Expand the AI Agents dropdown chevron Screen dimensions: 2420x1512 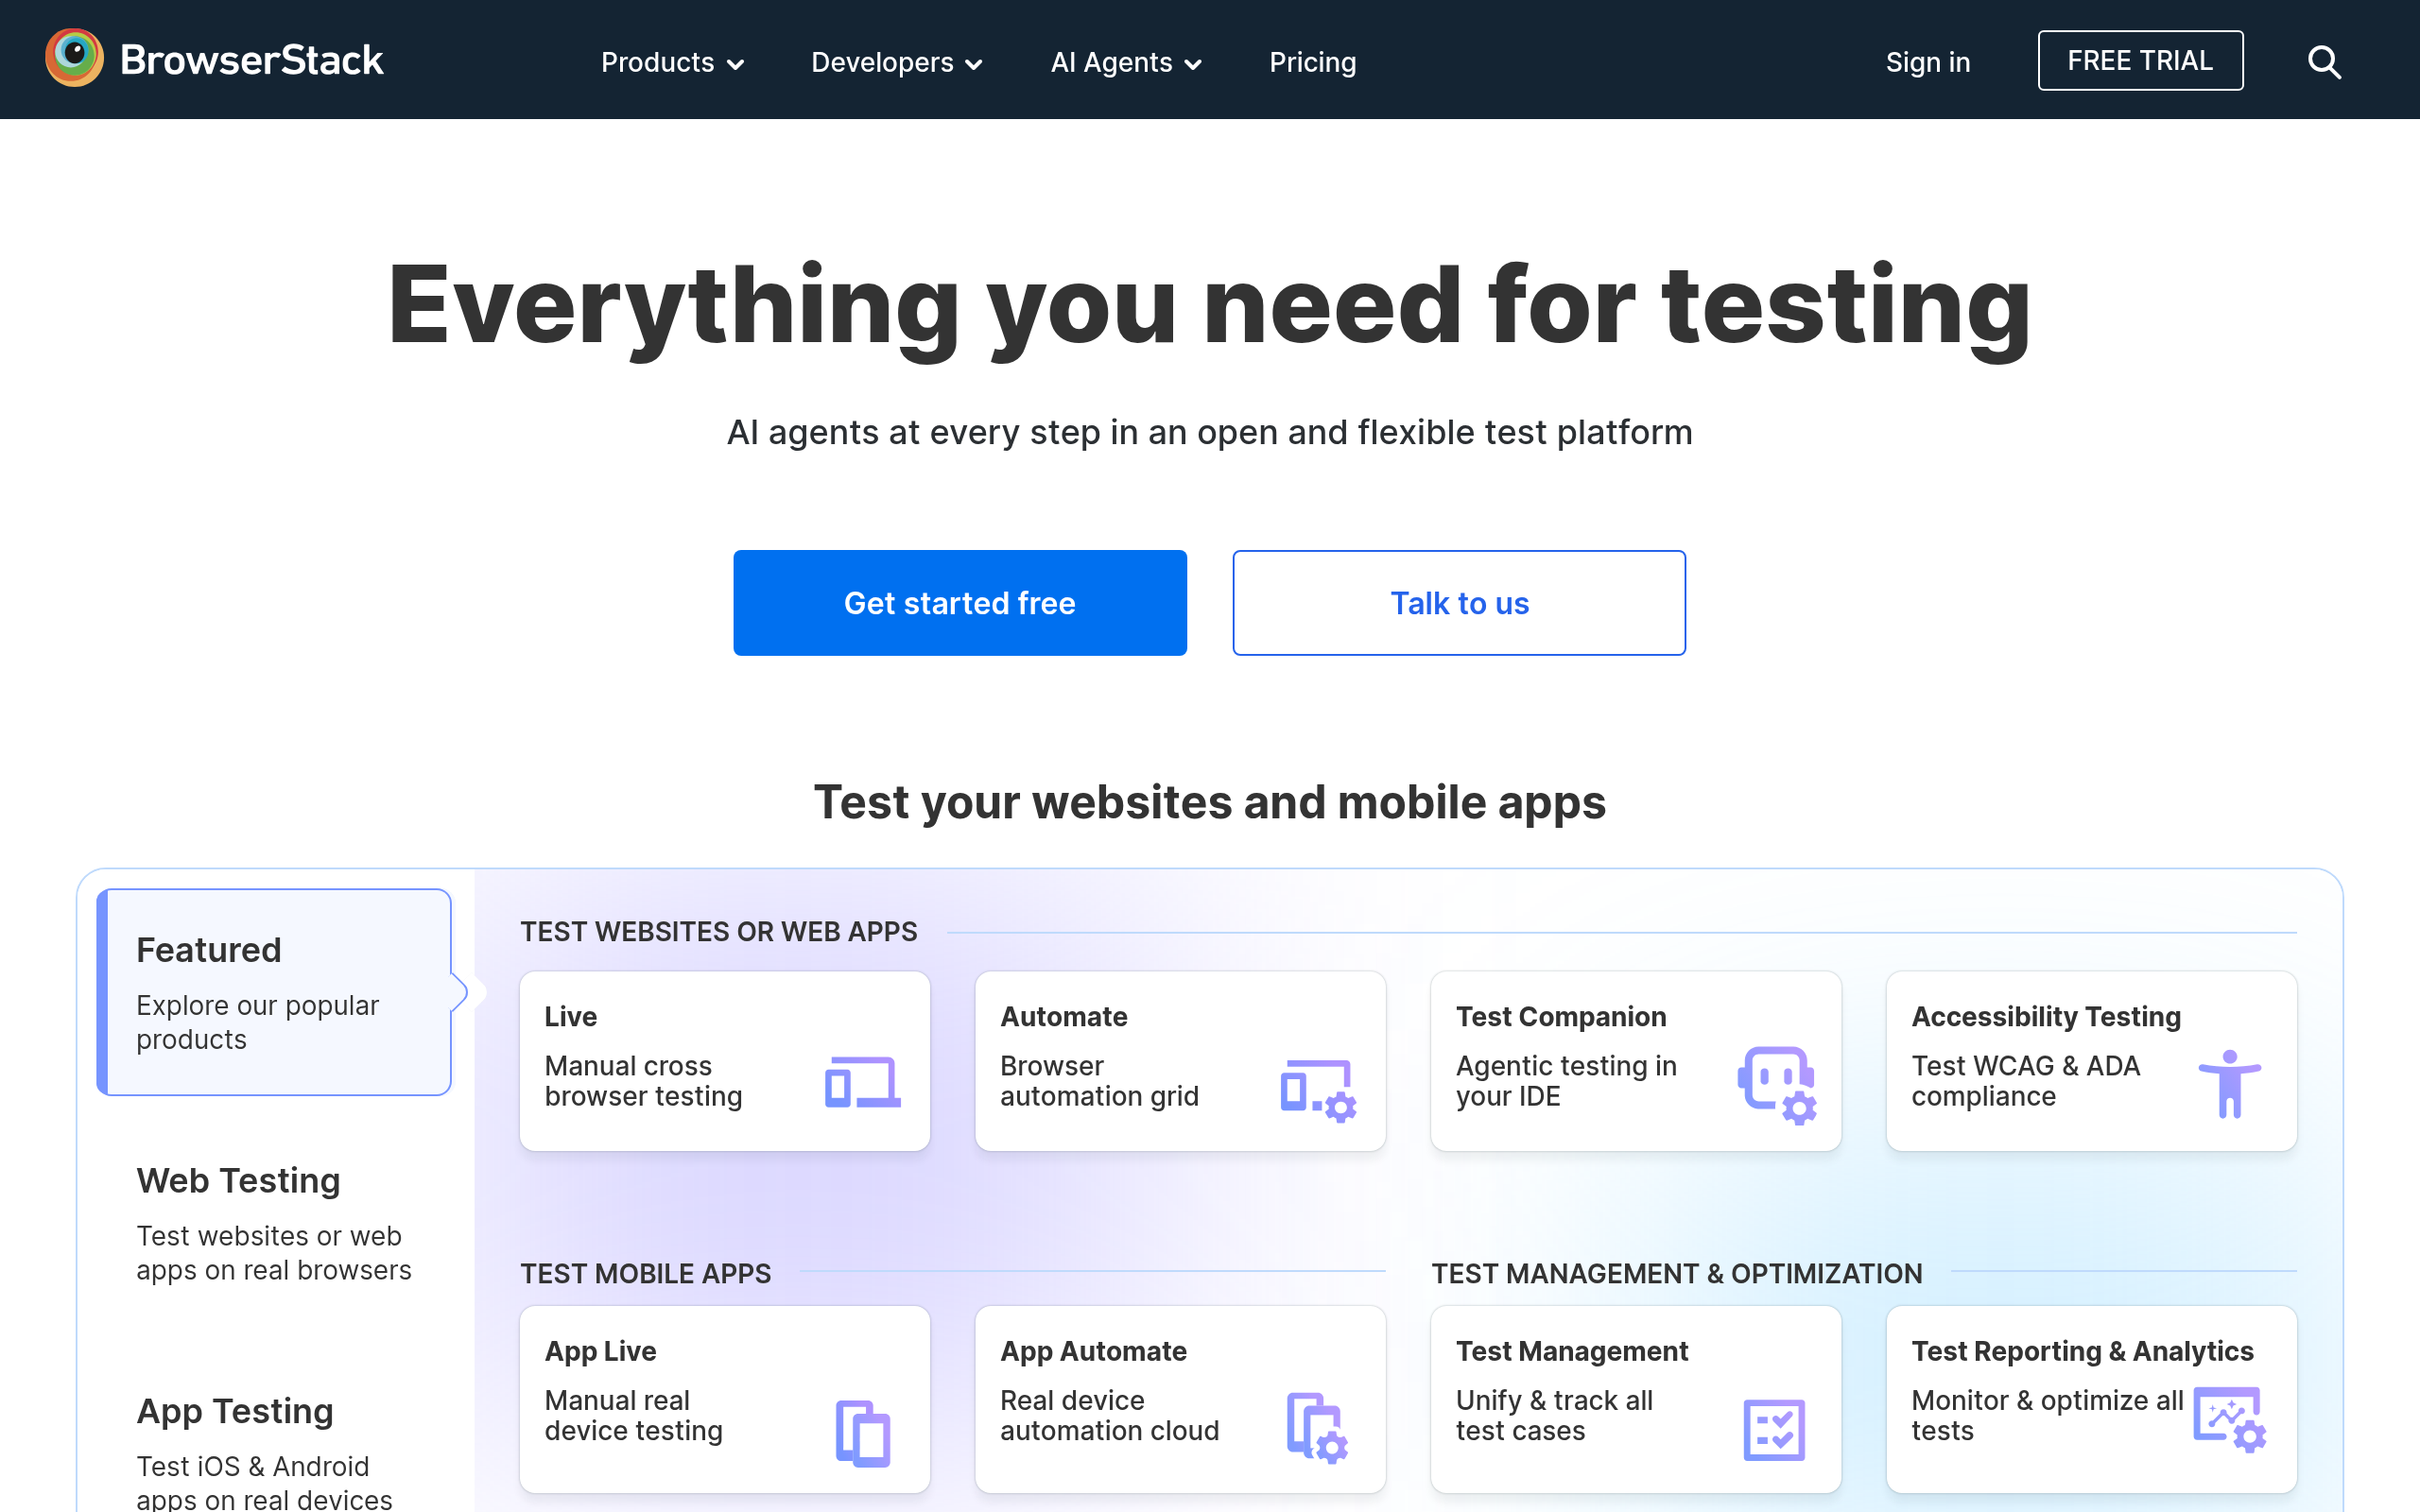pyautogui.click(x=1193, y=65)
